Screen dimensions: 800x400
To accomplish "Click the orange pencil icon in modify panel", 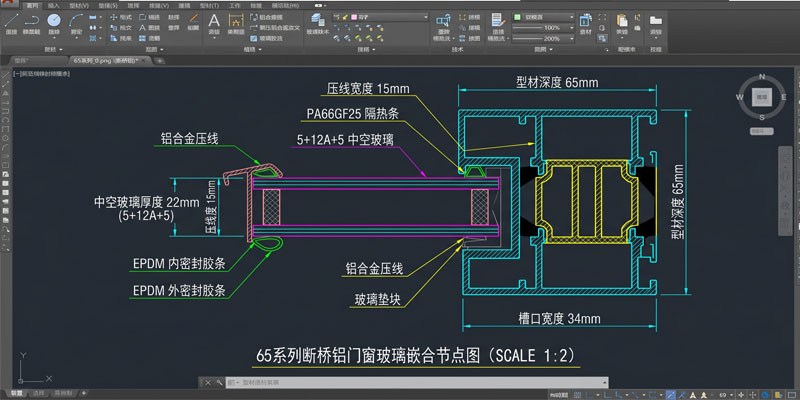I will [x=194, y=18].
